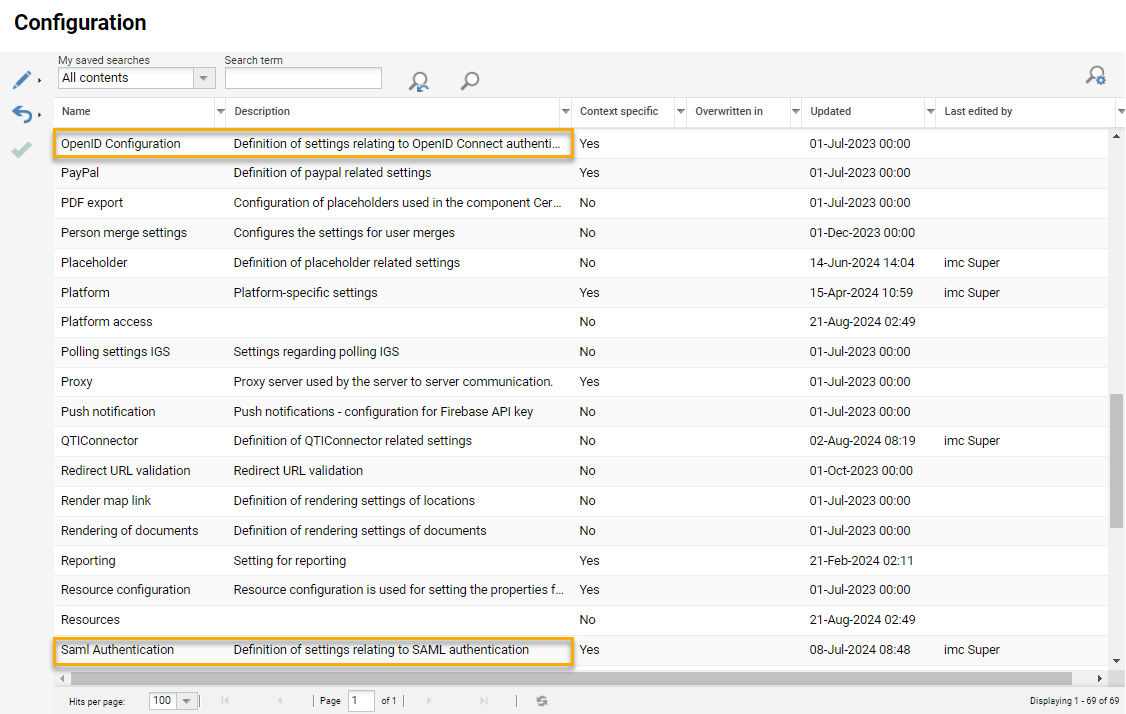Open the My saved searches dropdown
The image size is (1126, 714).
point(204,78)
